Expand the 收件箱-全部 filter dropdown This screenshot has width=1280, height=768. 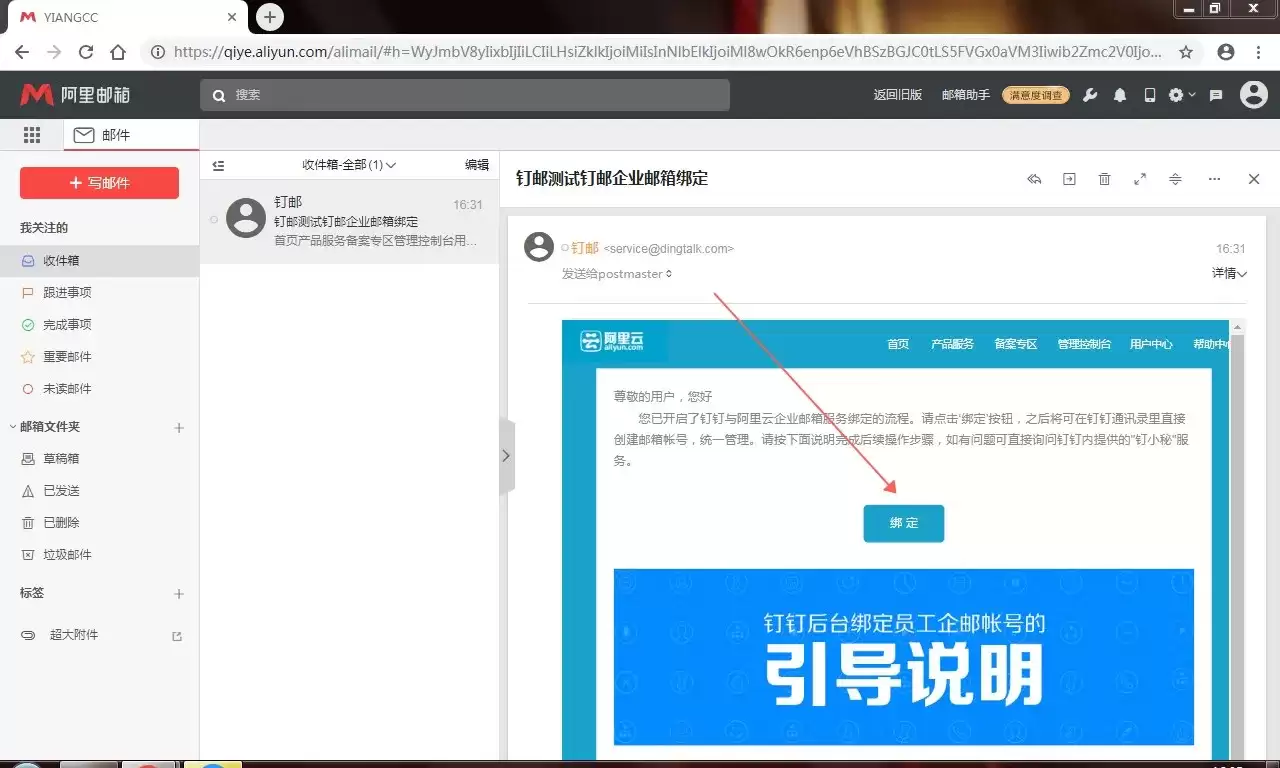tap(349, 165)
